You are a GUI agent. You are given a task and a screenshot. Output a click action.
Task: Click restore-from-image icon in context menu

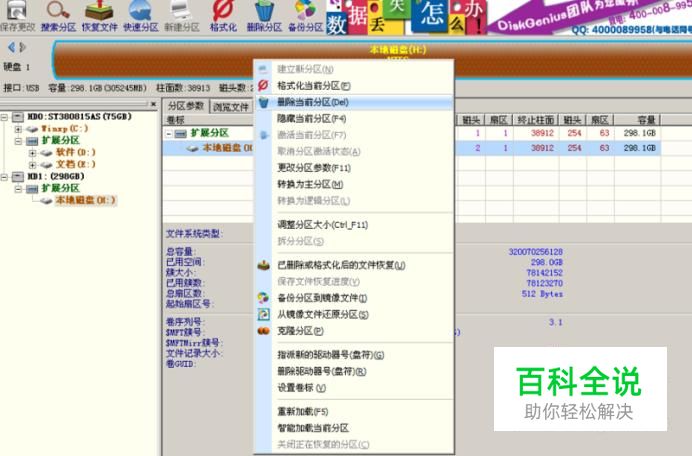263,314
